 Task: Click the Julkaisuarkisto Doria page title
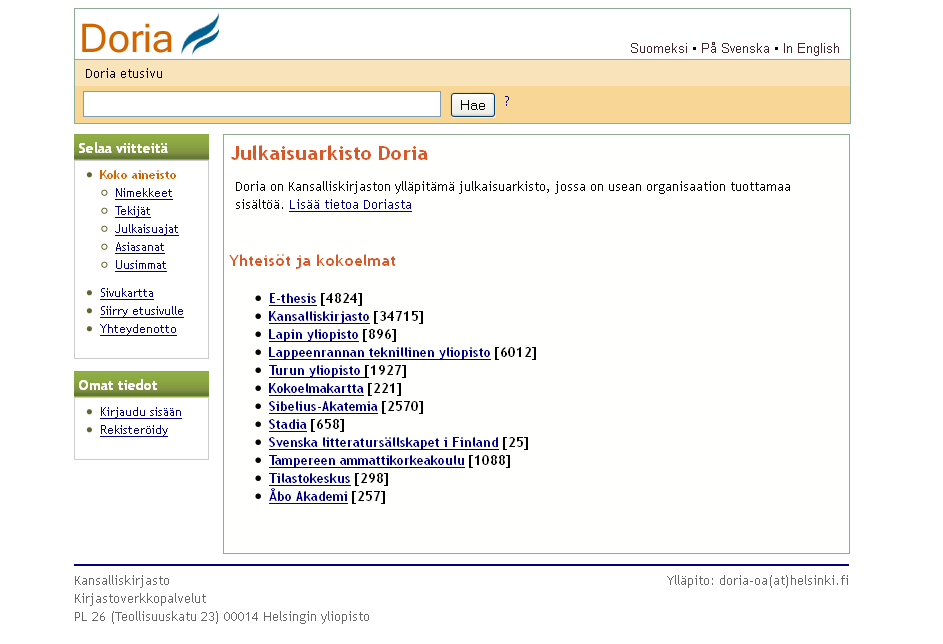330,153
